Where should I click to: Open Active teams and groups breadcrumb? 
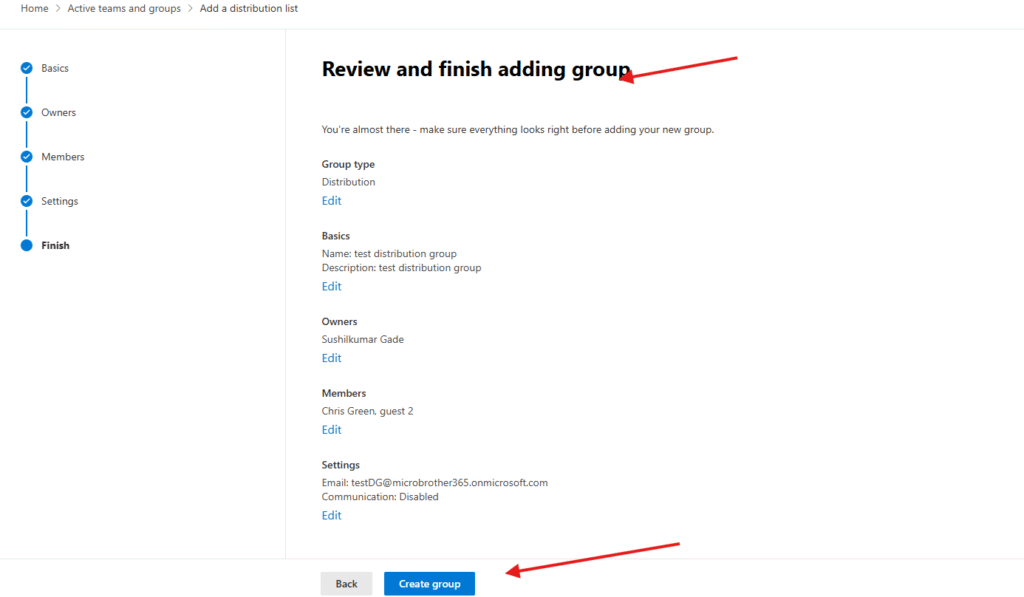pos(124,8)
